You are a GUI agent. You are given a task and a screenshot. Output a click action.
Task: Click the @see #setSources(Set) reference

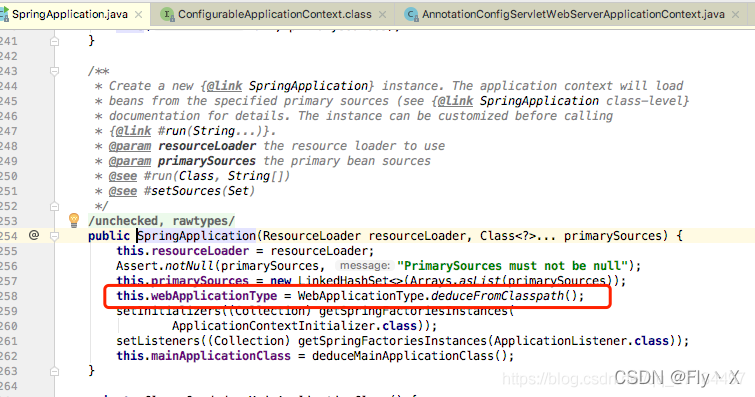[x=182, y=191]
